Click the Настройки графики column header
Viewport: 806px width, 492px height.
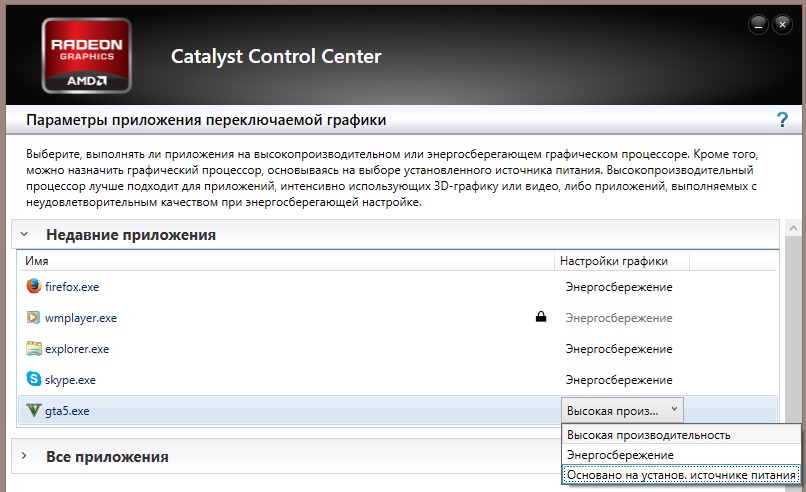pyautogui.click(x=613, y=261)
